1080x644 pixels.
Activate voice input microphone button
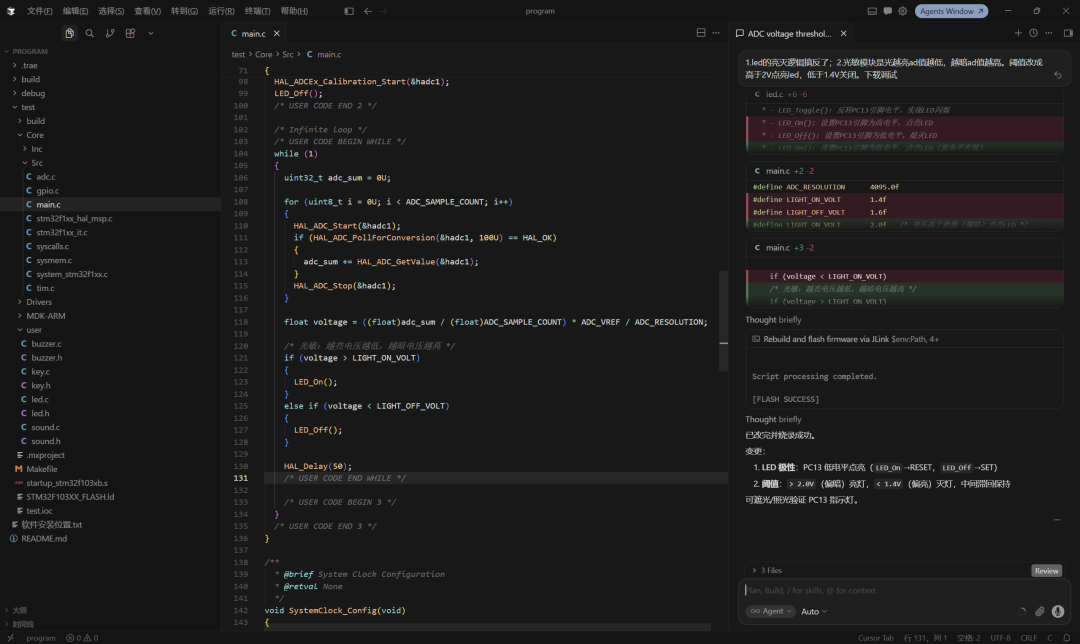[1058, 612]
